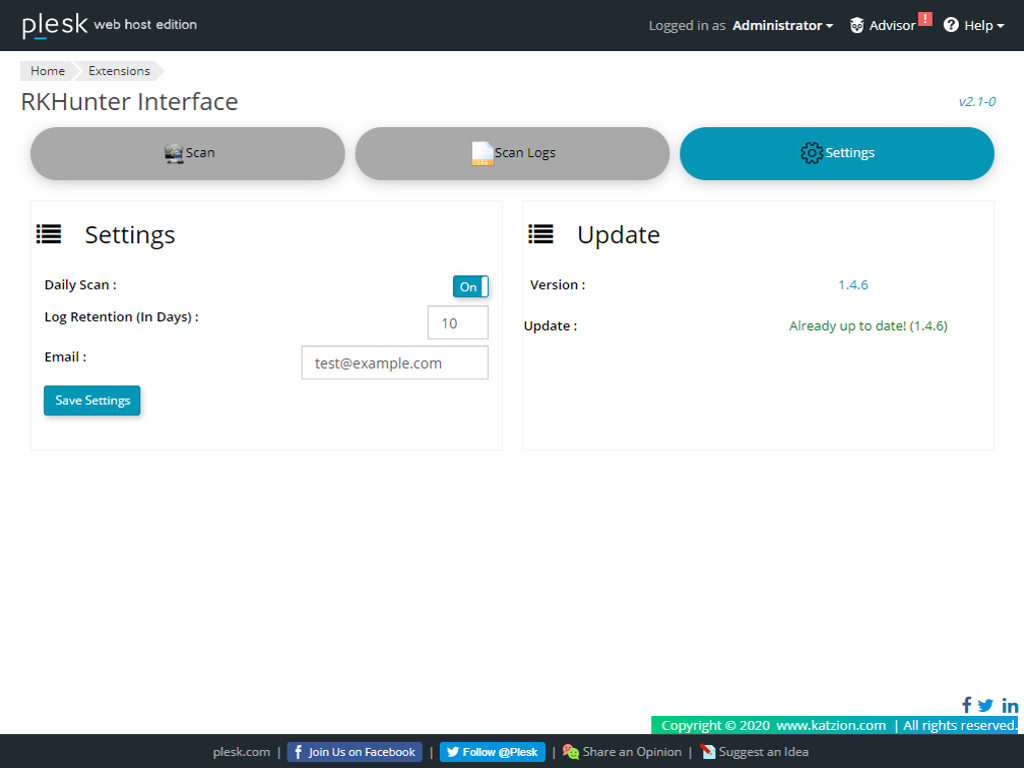The height and width of the screenshot is (768, 1024).
Task: Click the version number 1.4.6
Action: pos(853,285)
